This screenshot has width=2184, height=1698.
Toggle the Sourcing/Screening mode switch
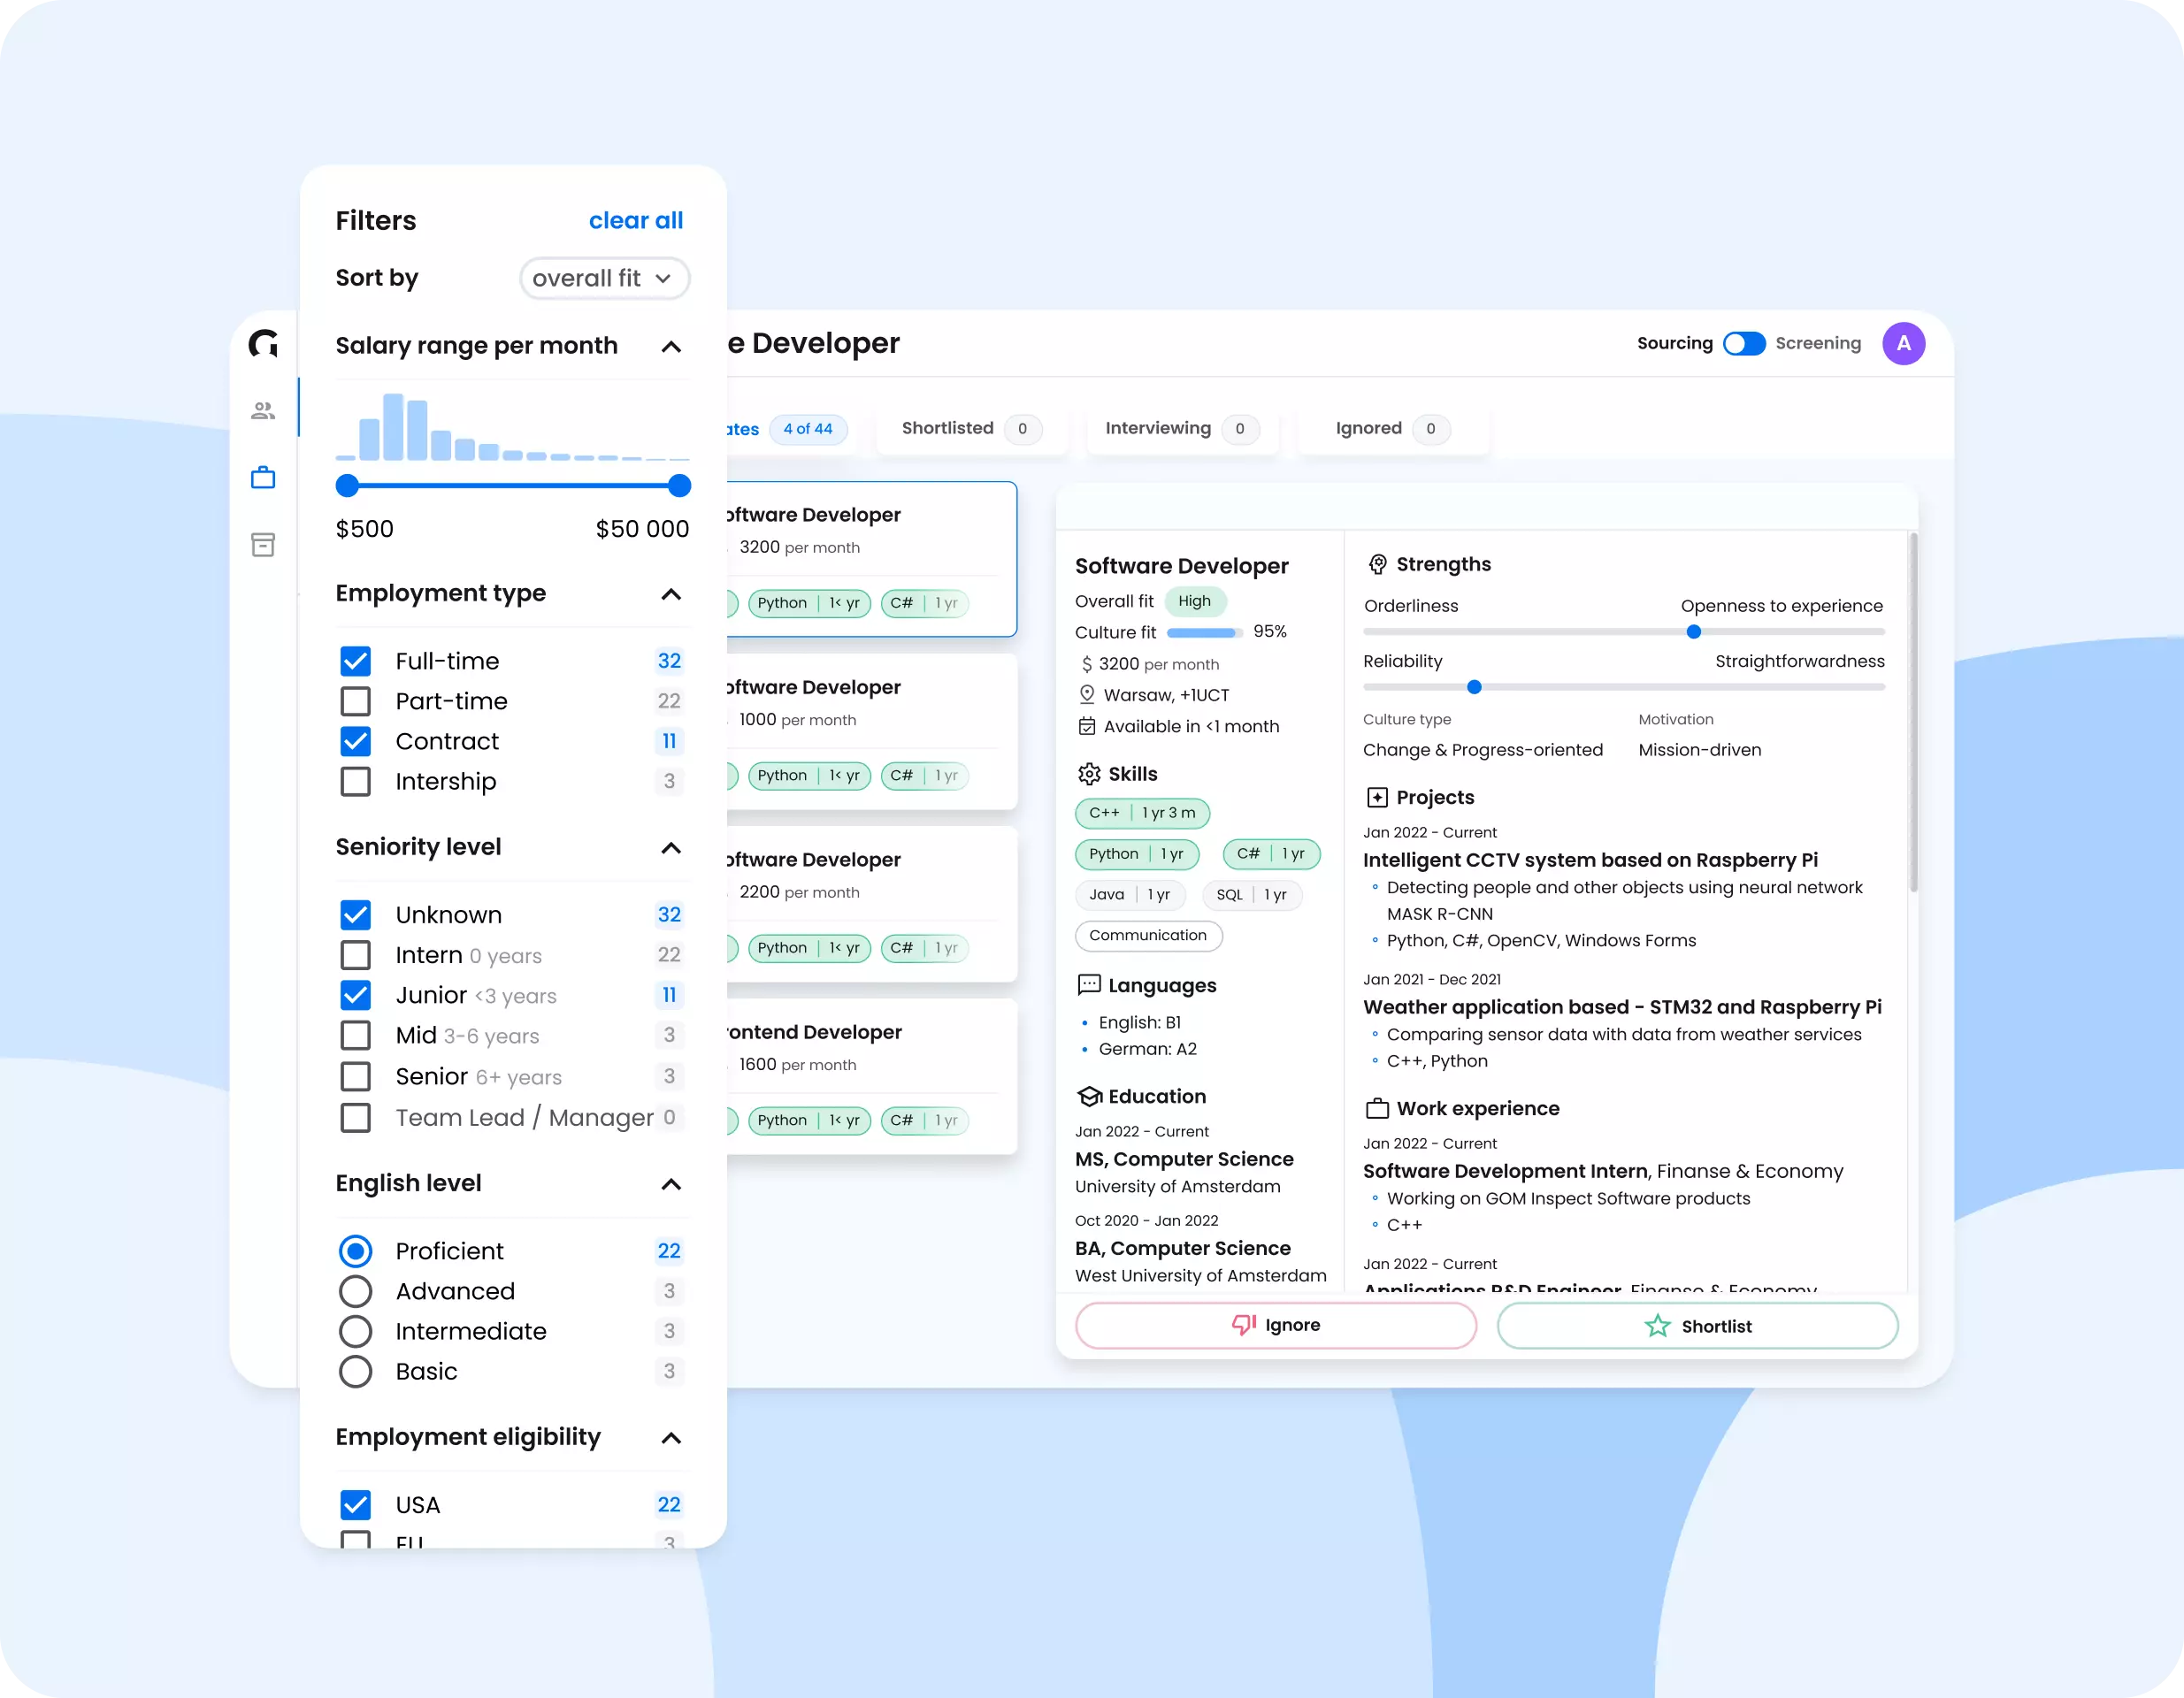[x=1744, y=344]
